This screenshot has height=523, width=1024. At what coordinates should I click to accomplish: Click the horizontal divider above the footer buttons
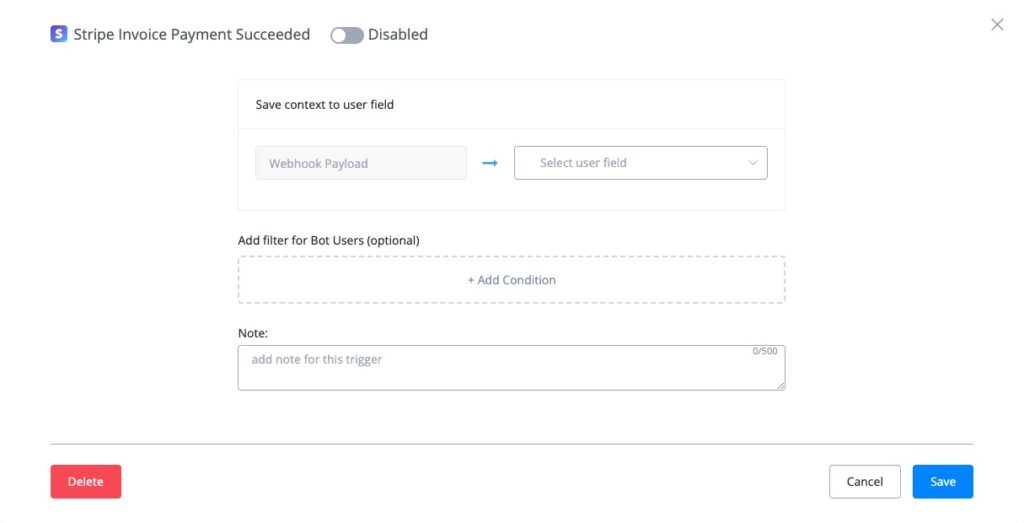click(511, 443)
